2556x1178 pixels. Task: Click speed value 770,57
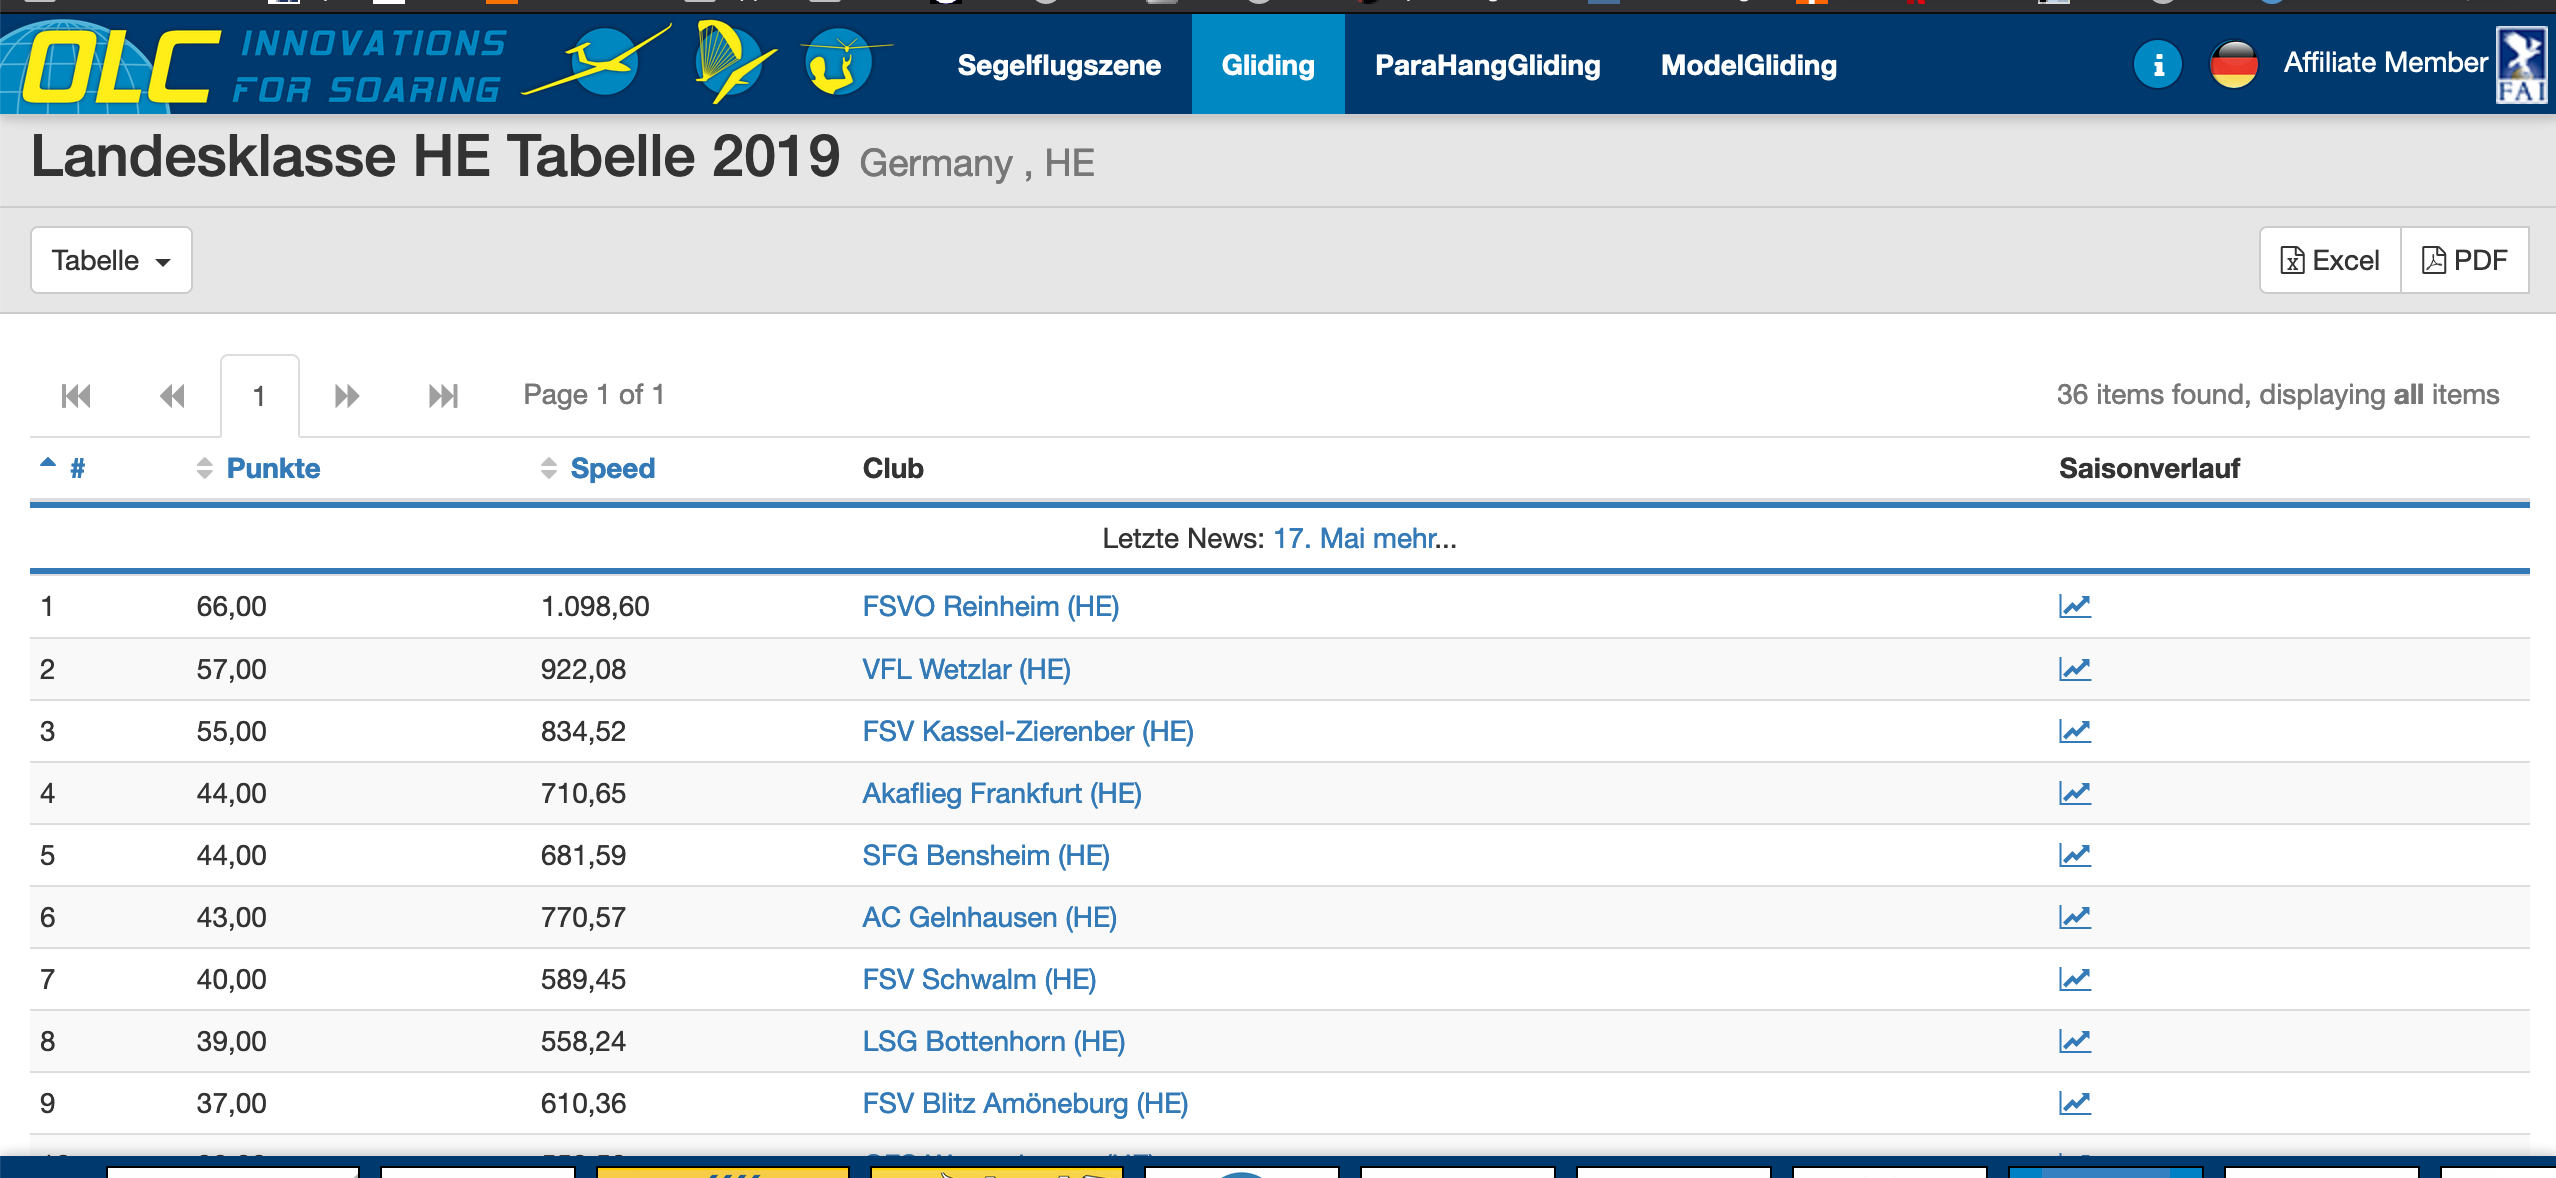(x=583, y=917)
